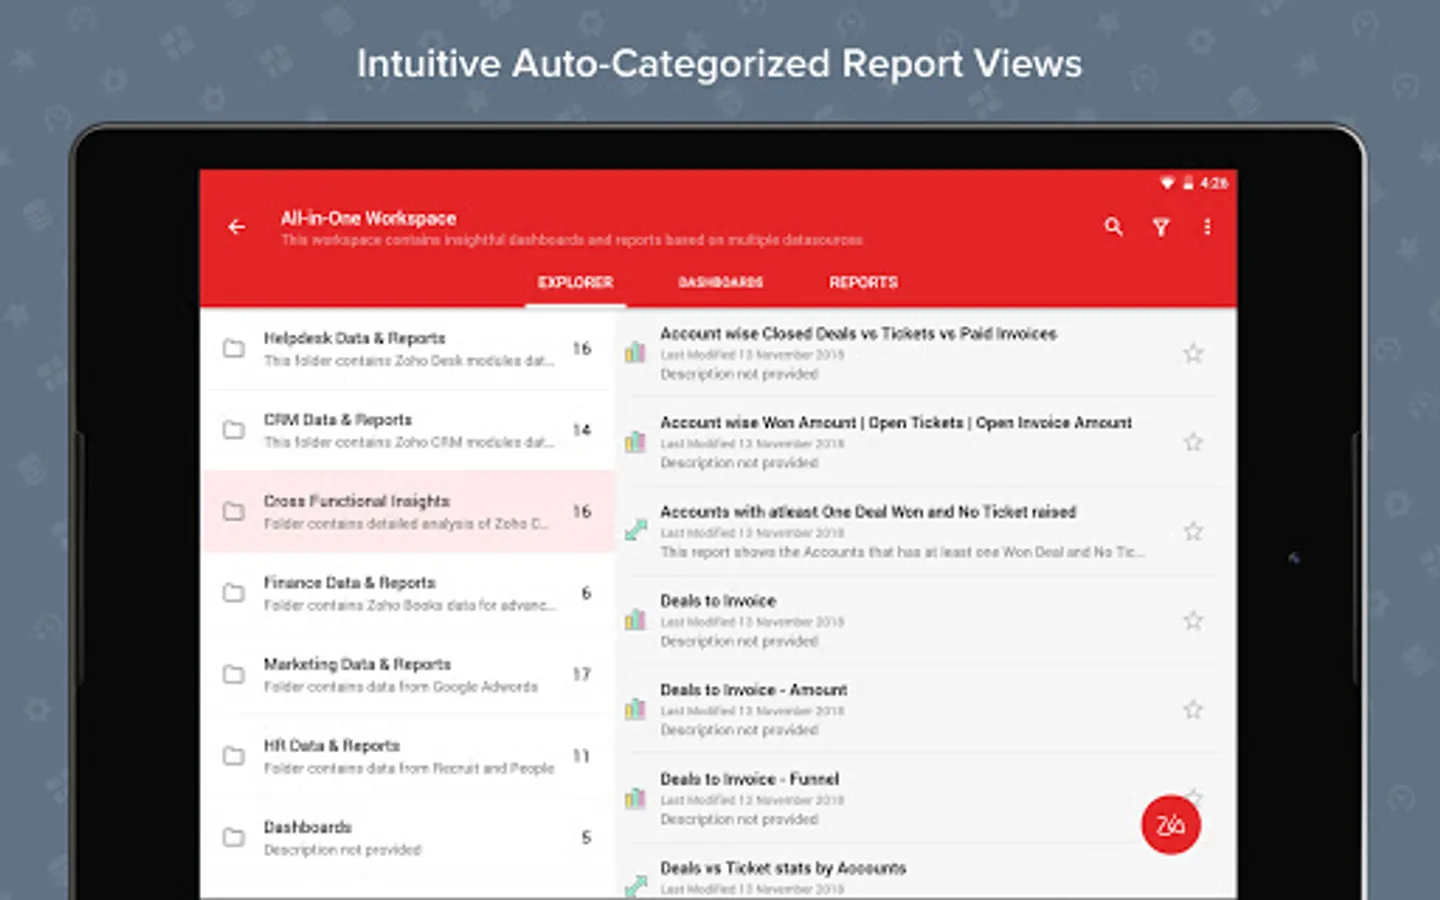Click count 14 on CRM Data folder
The height and width of the screenshot is (900, 1440).
click(582, 430)
